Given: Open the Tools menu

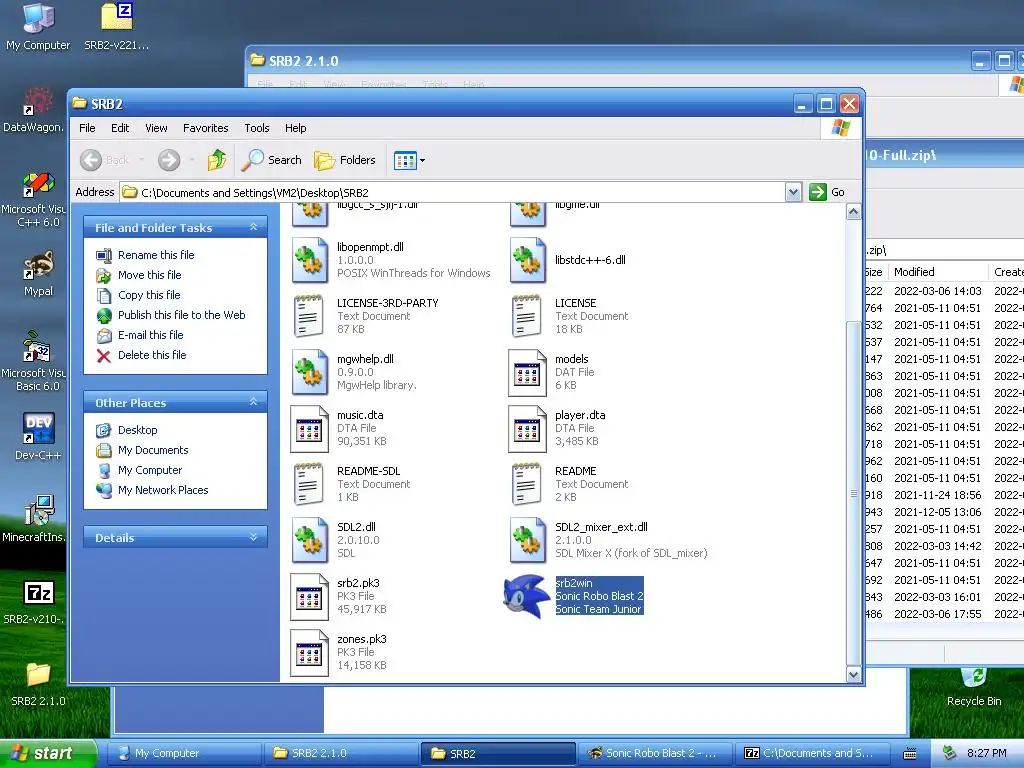Looking at the screenshot, I should 257,128.
